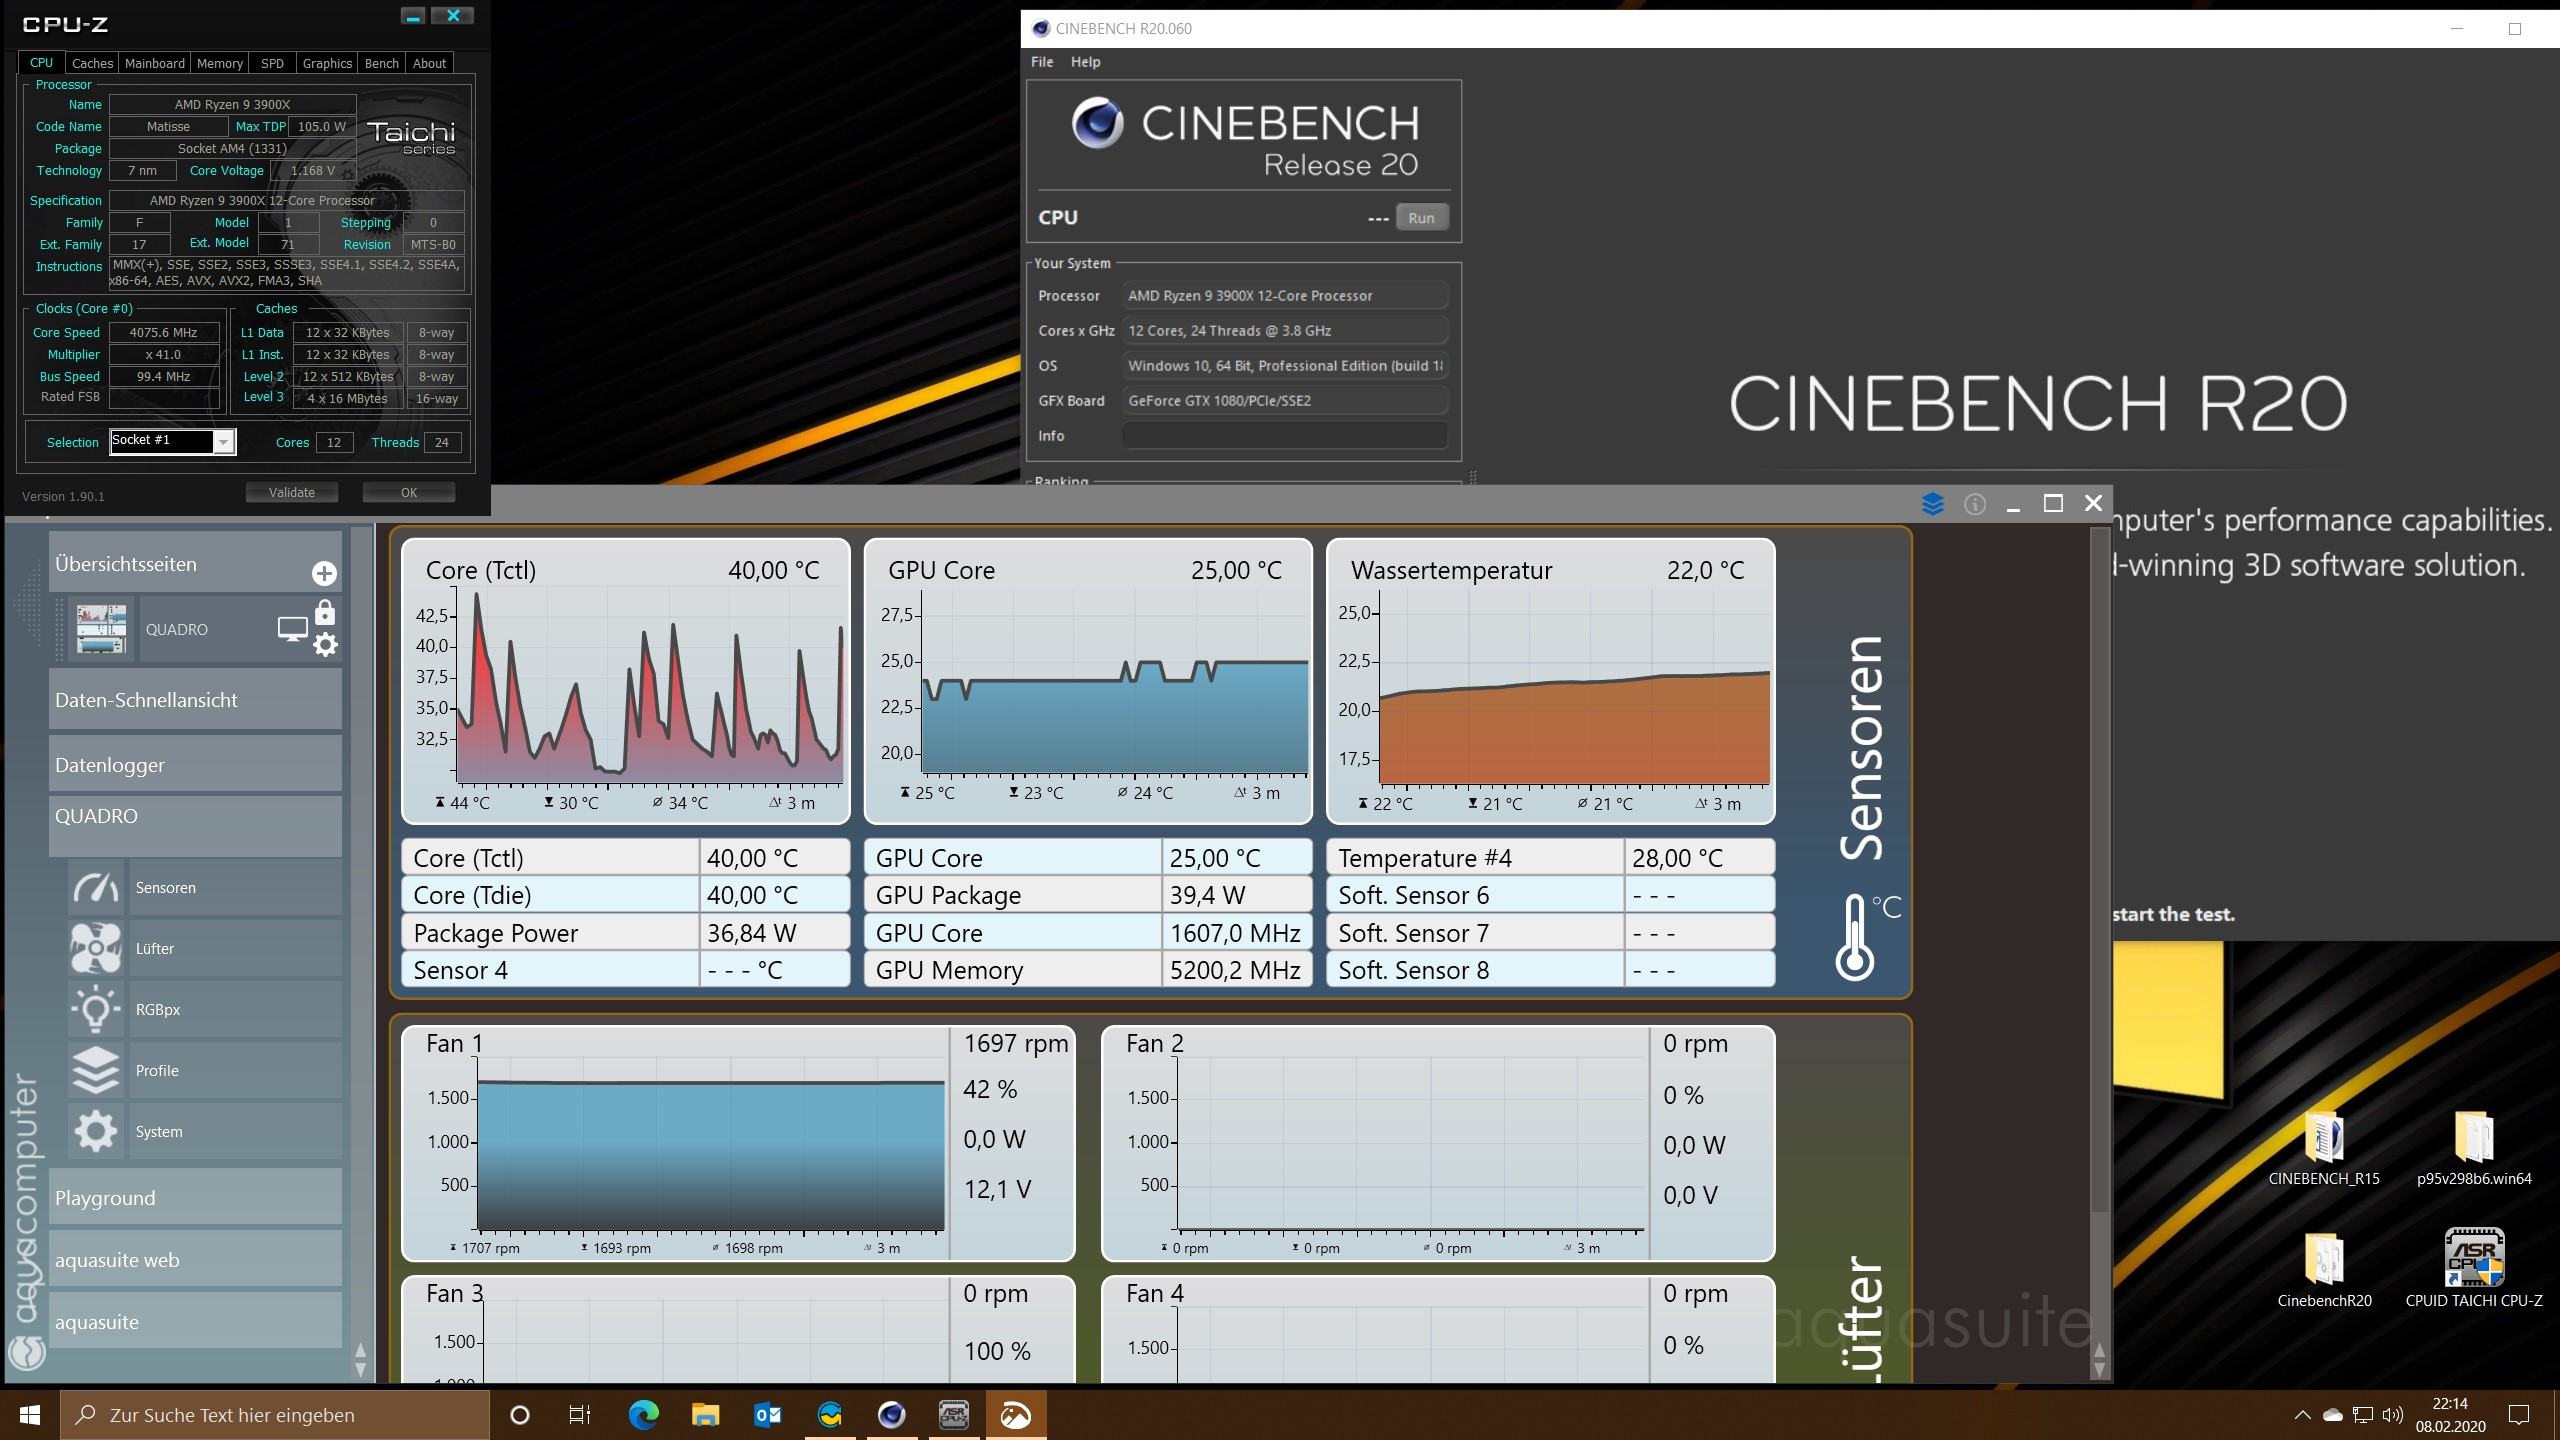Open Socket #1 selection dropdown in CPU-Z

(x=173, y=441)
